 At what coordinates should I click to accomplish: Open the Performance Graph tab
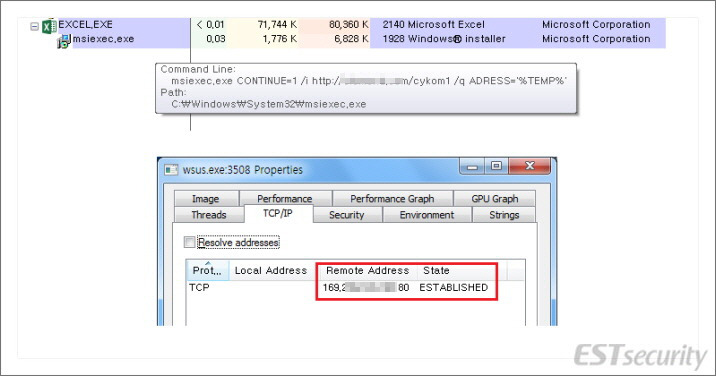[392, 199]
